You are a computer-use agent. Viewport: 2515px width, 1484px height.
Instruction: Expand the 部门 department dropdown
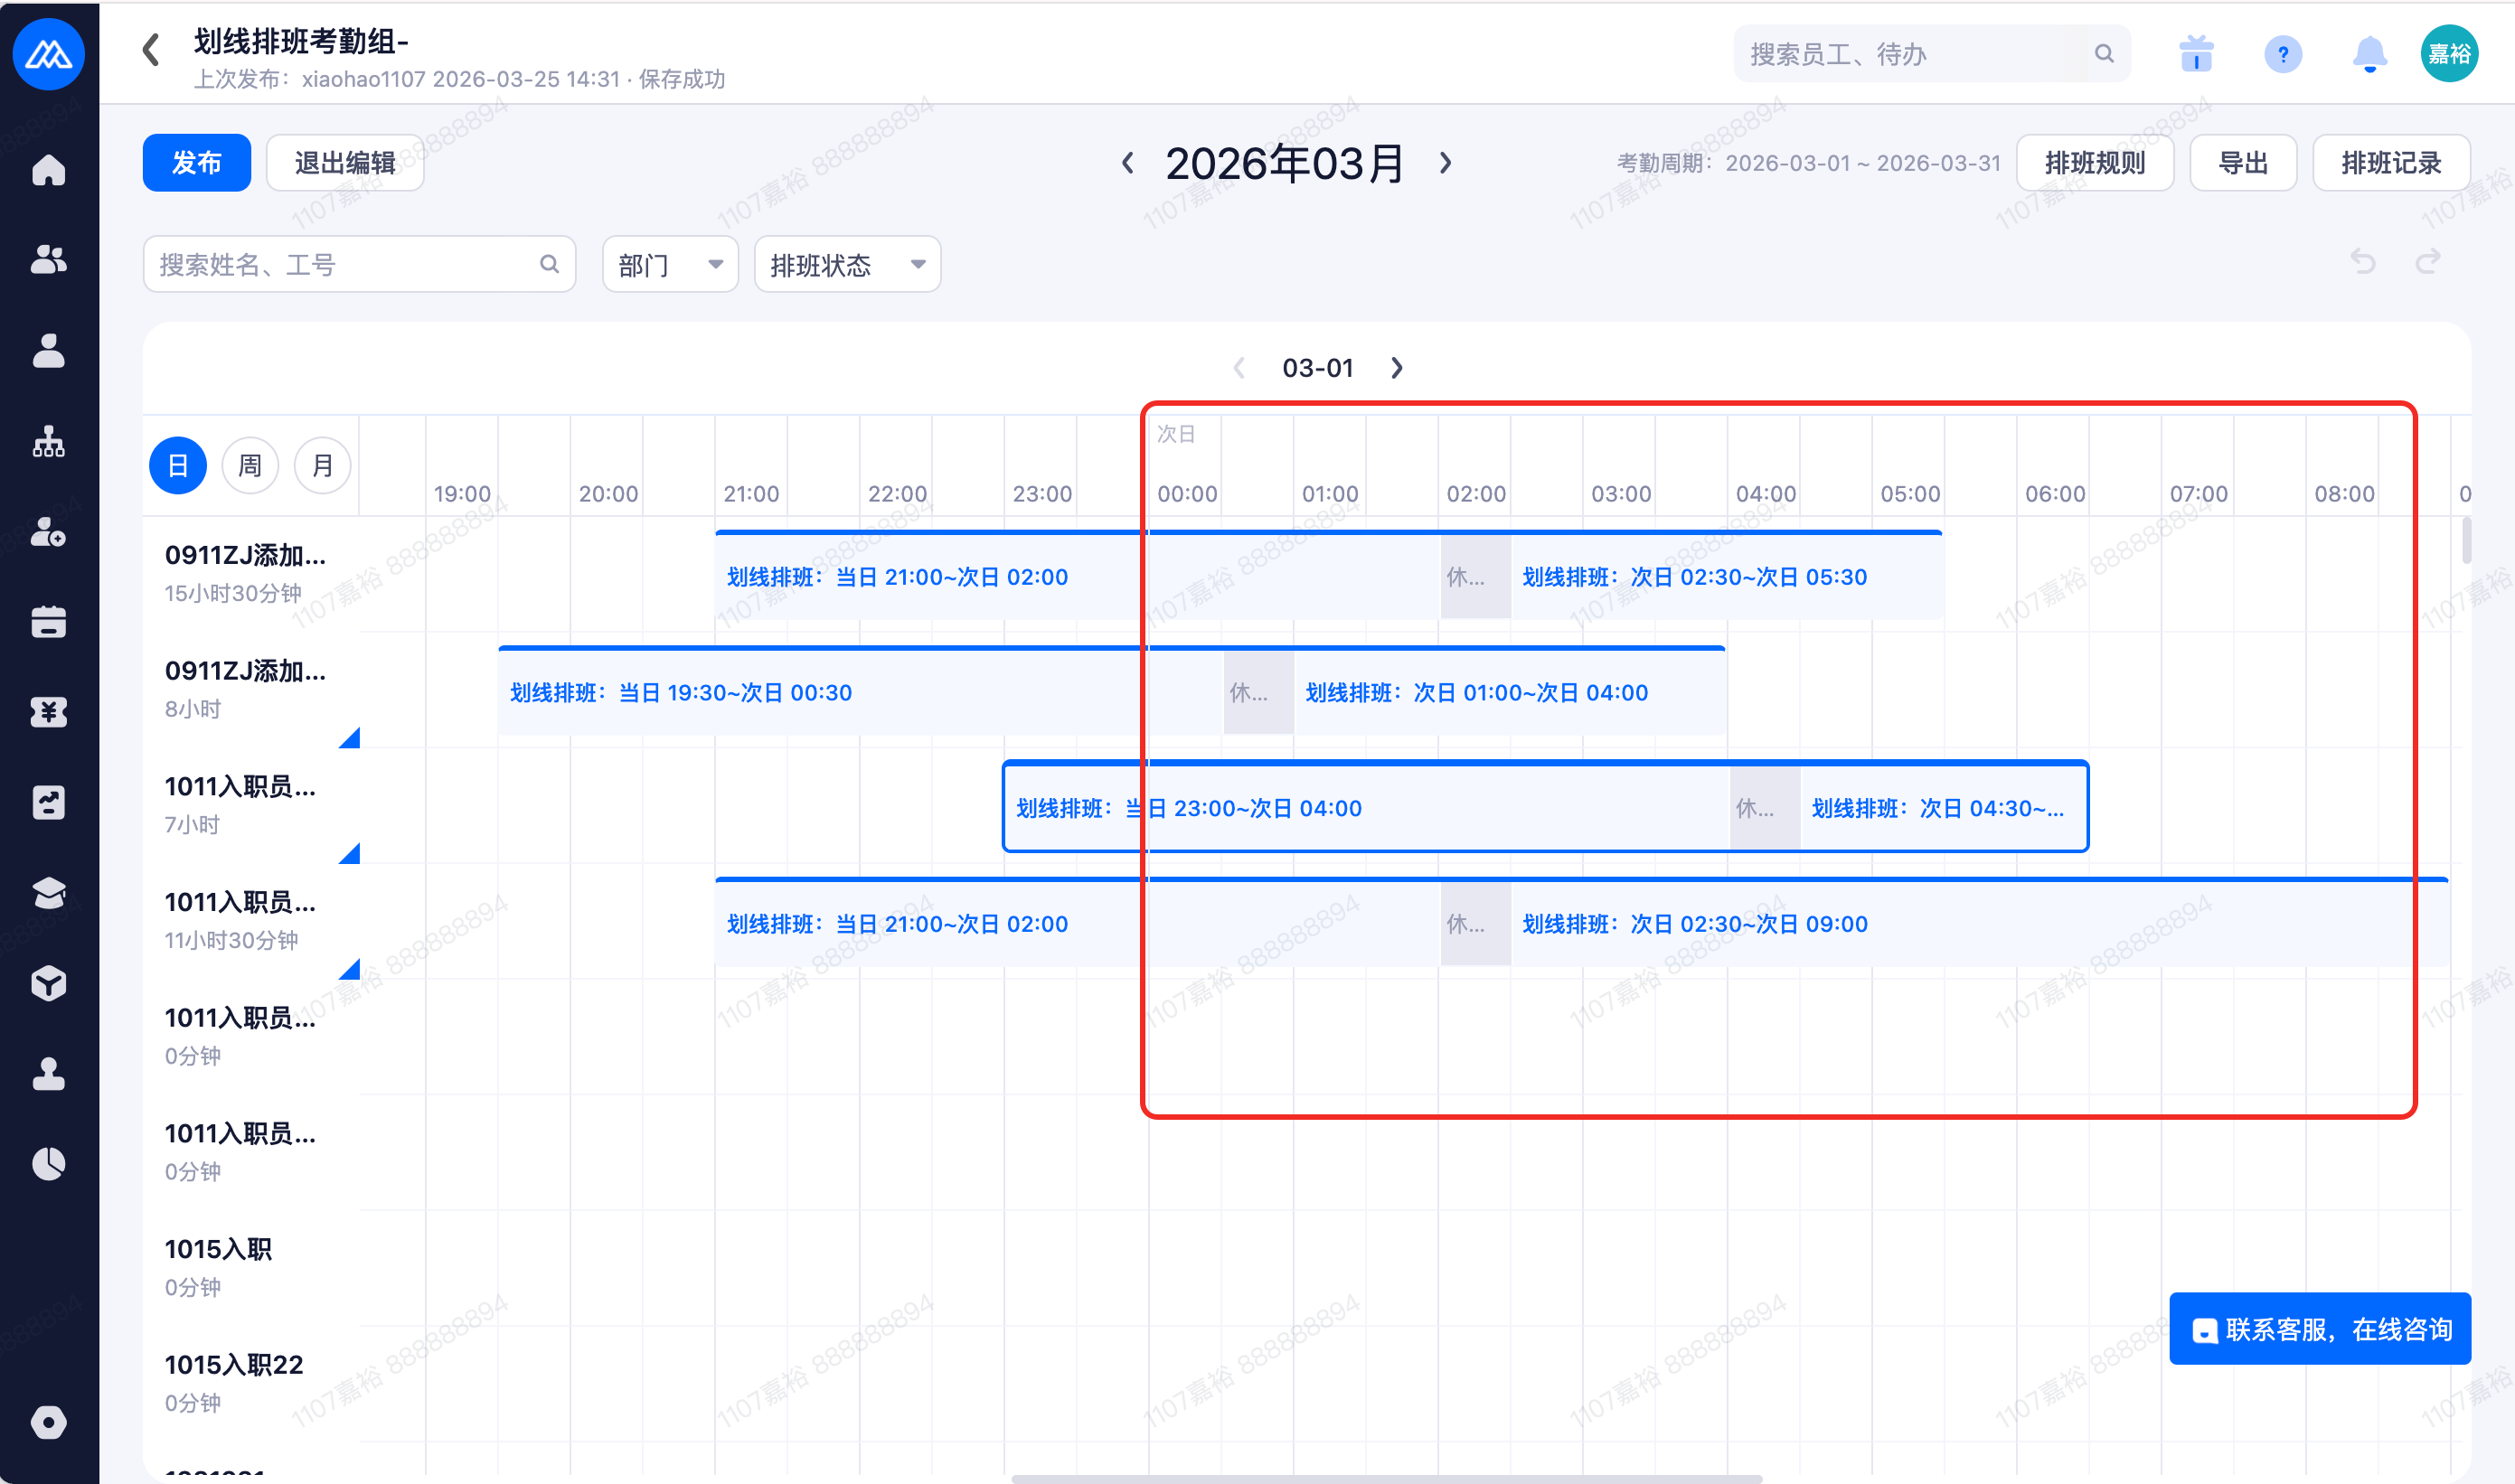[670, 265]
